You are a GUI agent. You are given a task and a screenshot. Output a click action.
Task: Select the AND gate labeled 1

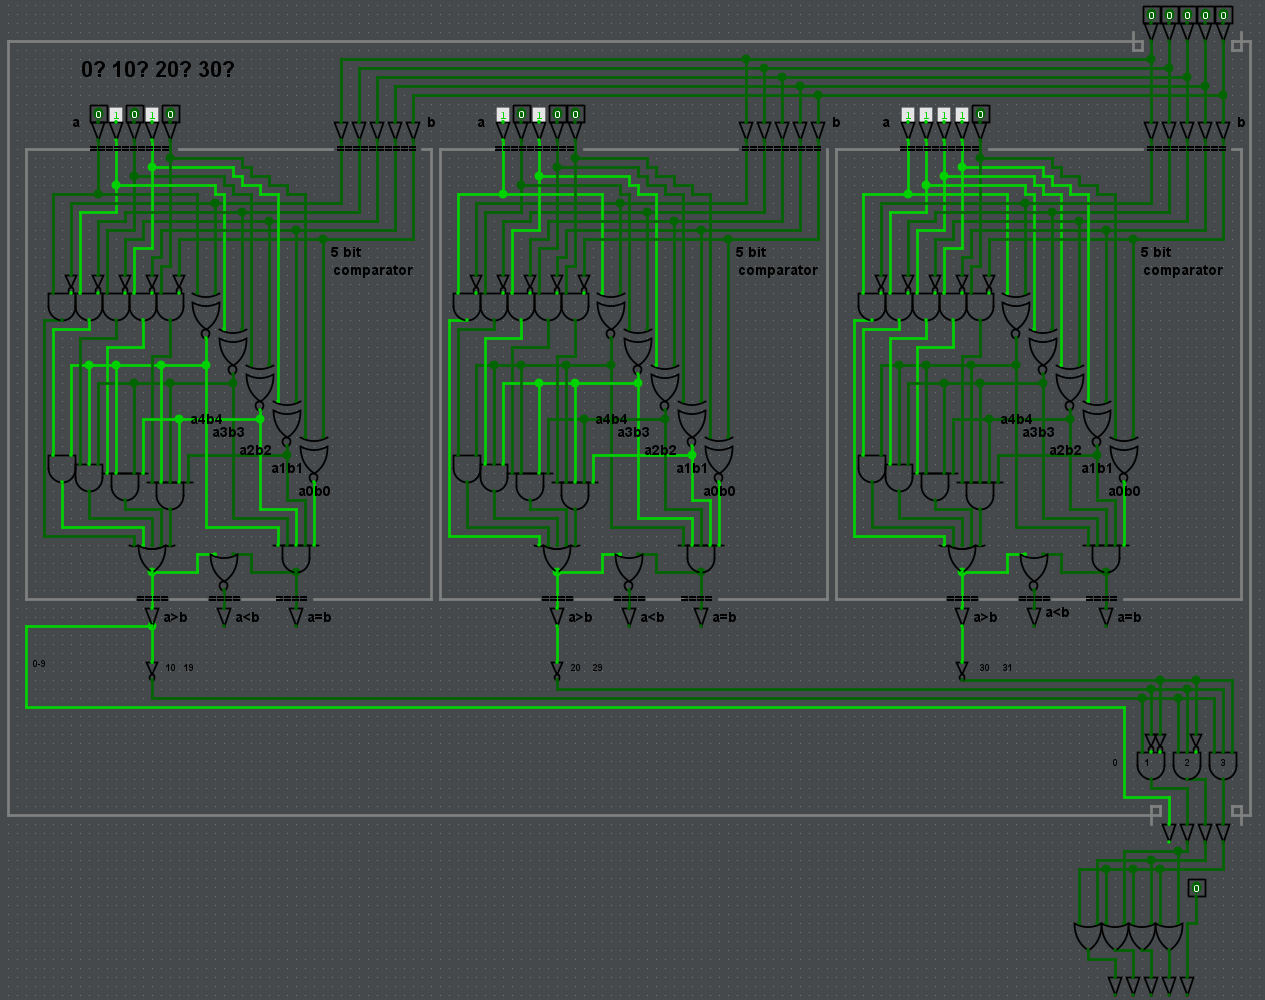point(1150,765)
